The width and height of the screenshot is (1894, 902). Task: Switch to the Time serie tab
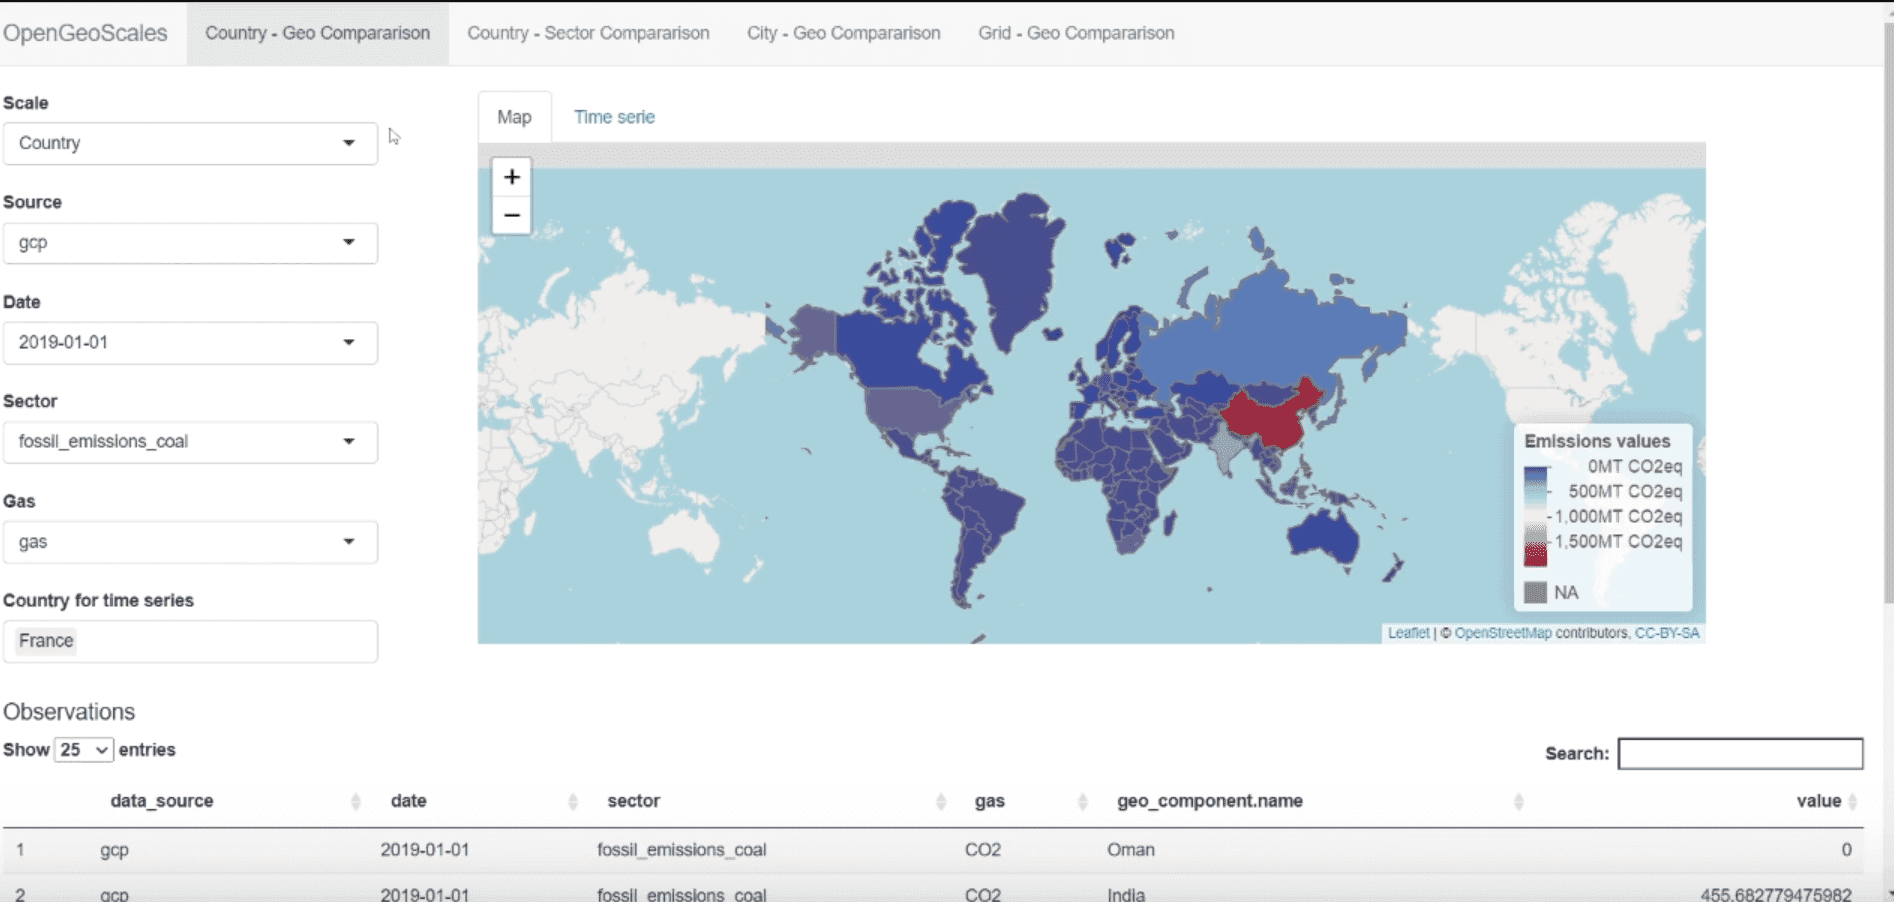tap(614, 117)
